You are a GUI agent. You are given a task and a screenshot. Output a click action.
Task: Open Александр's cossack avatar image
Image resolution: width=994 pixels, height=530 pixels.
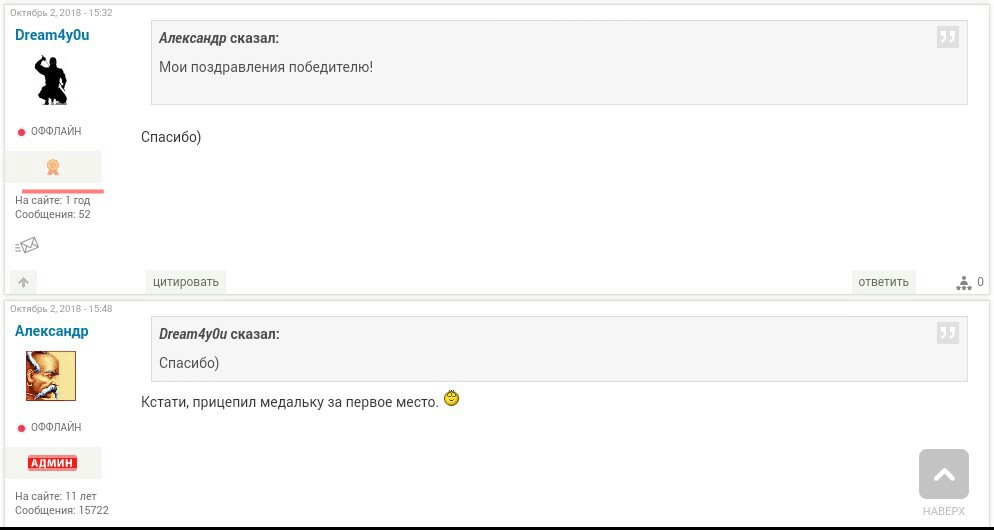click(x=51, y=376)
